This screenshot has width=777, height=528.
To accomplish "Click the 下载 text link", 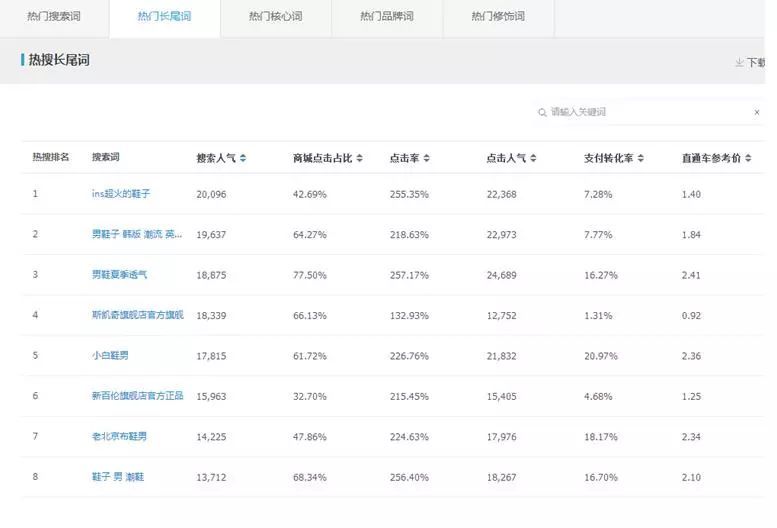I will tap(756, 62).
